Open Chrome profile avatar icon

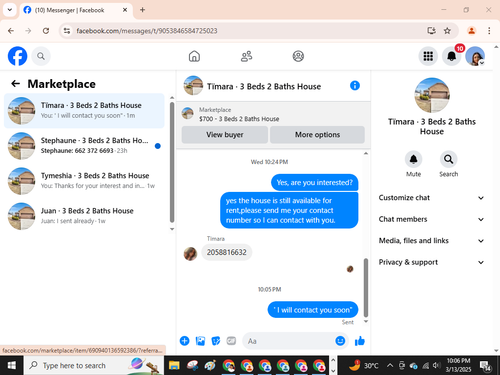coord(471,31)
